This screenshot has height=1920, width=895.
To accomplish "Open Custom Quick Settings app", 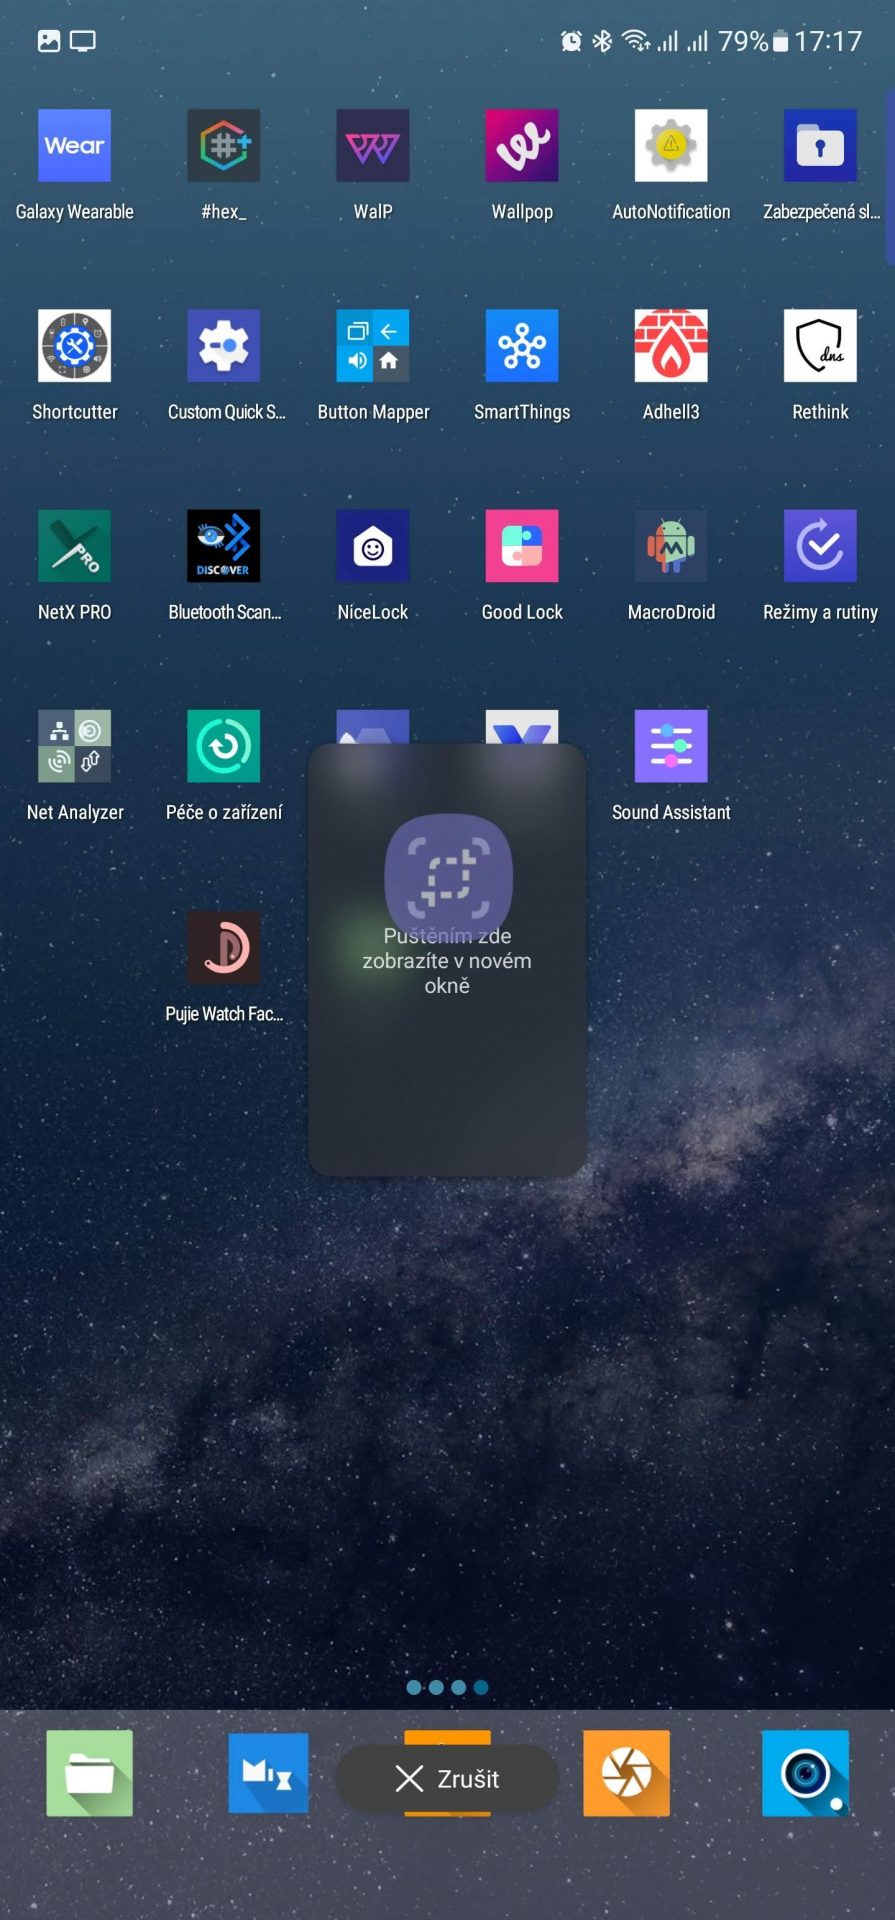I will 223,346.
